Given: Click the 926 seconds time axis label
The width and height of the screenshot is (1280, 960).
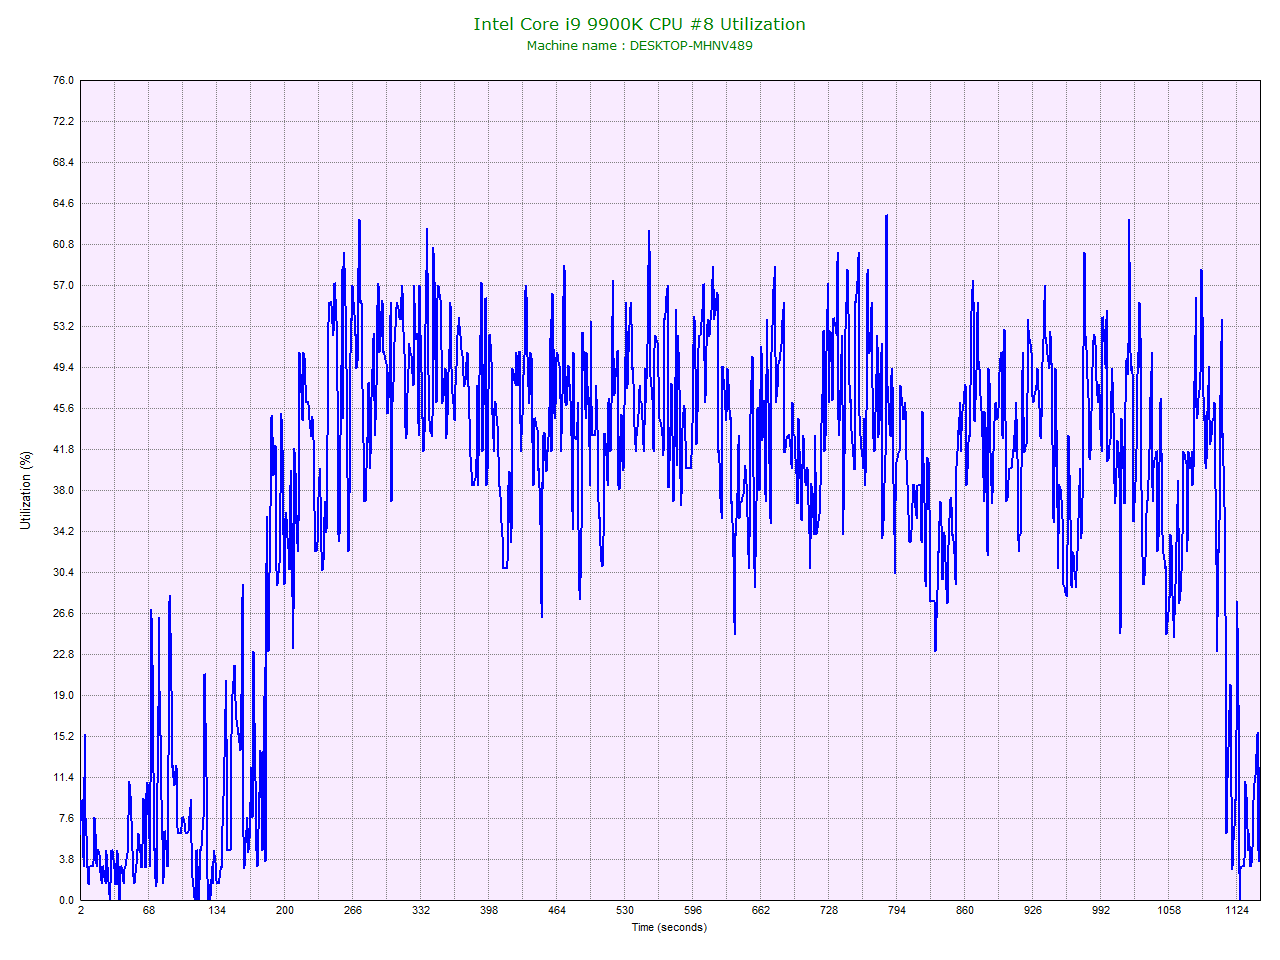Looking at the screenshot, I should 1033,910.
